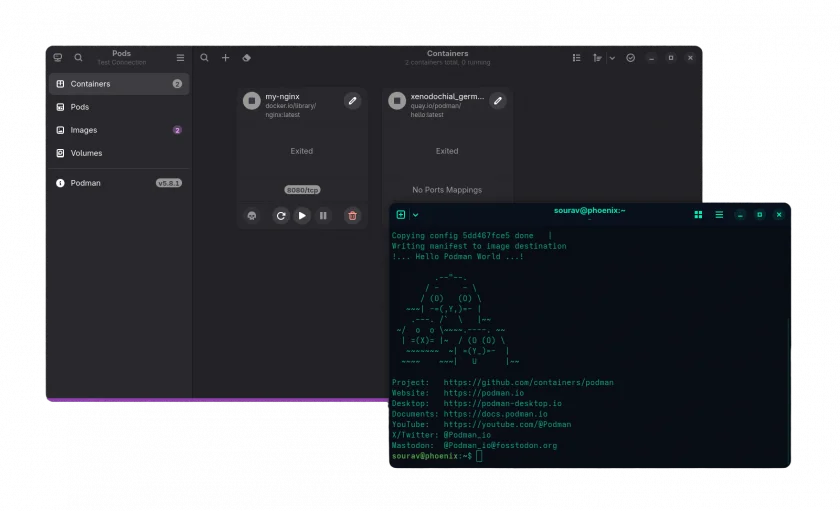Open a new terminal tab icon

(401, 215)
